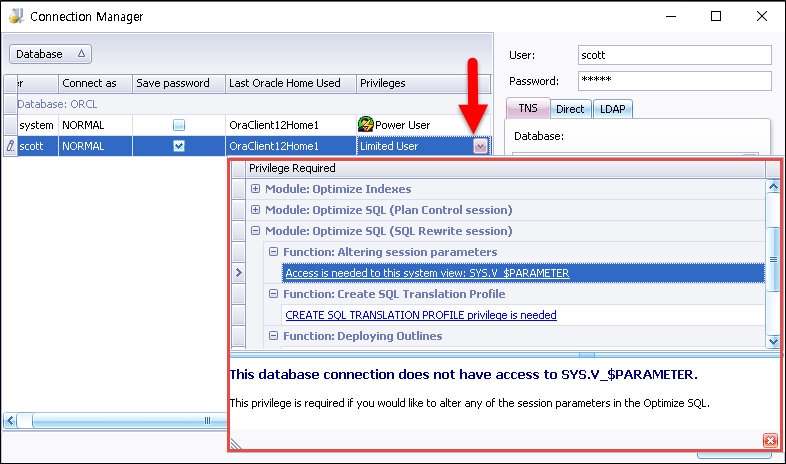Click NORMAL in the scott row
Viewport: 786px width, 464px height.
tap(83, 146)
